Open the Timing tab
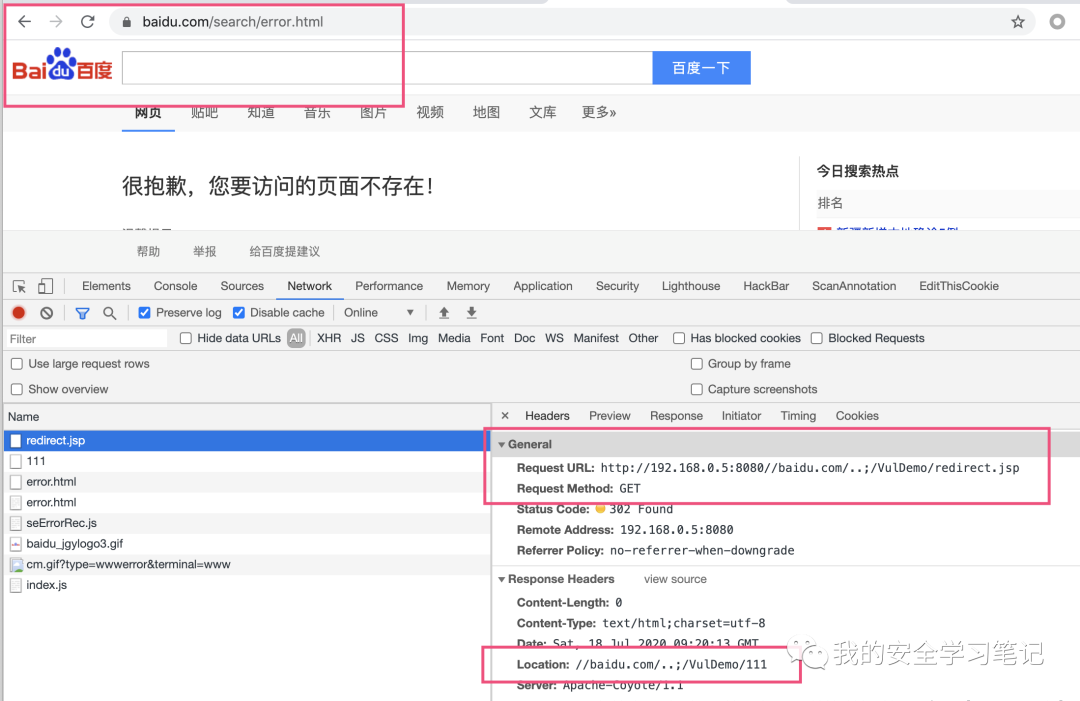This screenshot has height=701, width=1080. point(798,416)
